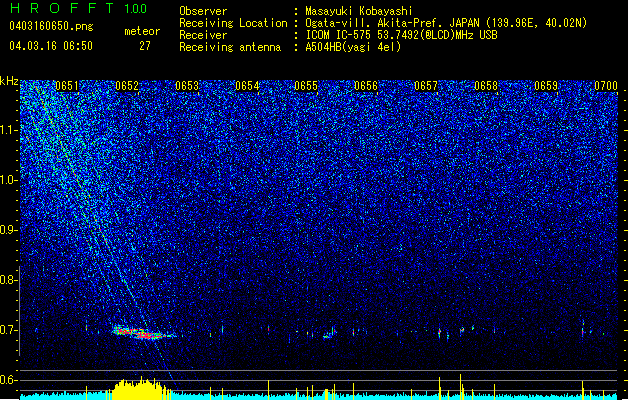Image resolution: width=629 pixels, height=400 pixels.
Task: Click the 0656 time marker
Action: point(366,86)
